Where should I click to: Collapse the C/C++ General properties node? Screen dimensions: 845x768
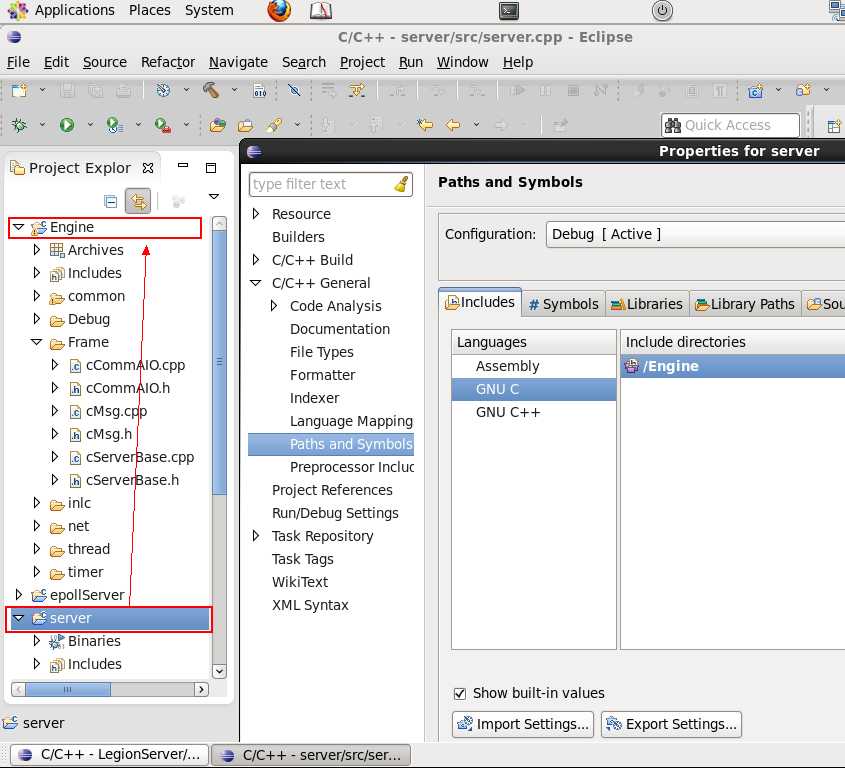coord(256,283)
